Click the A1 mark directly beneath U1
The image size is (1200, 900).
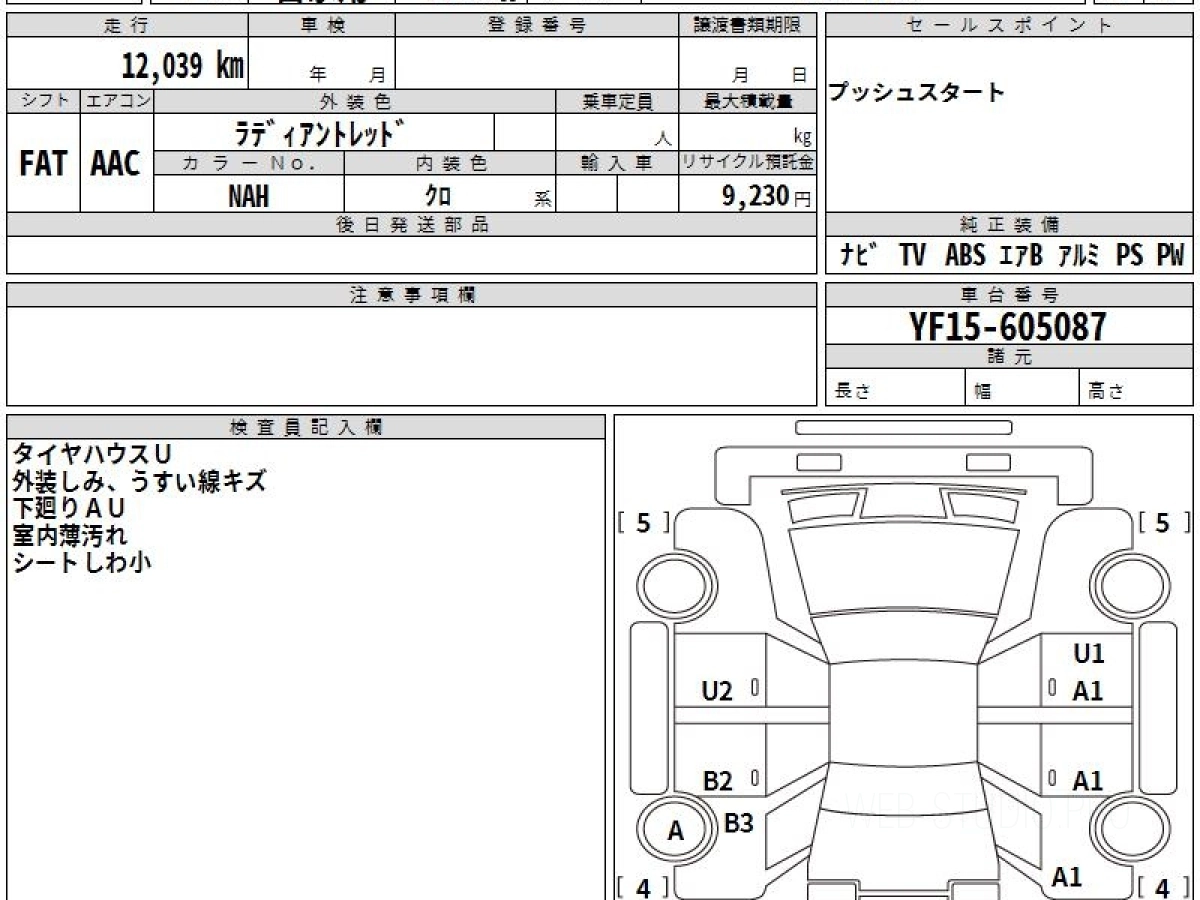1088,691
